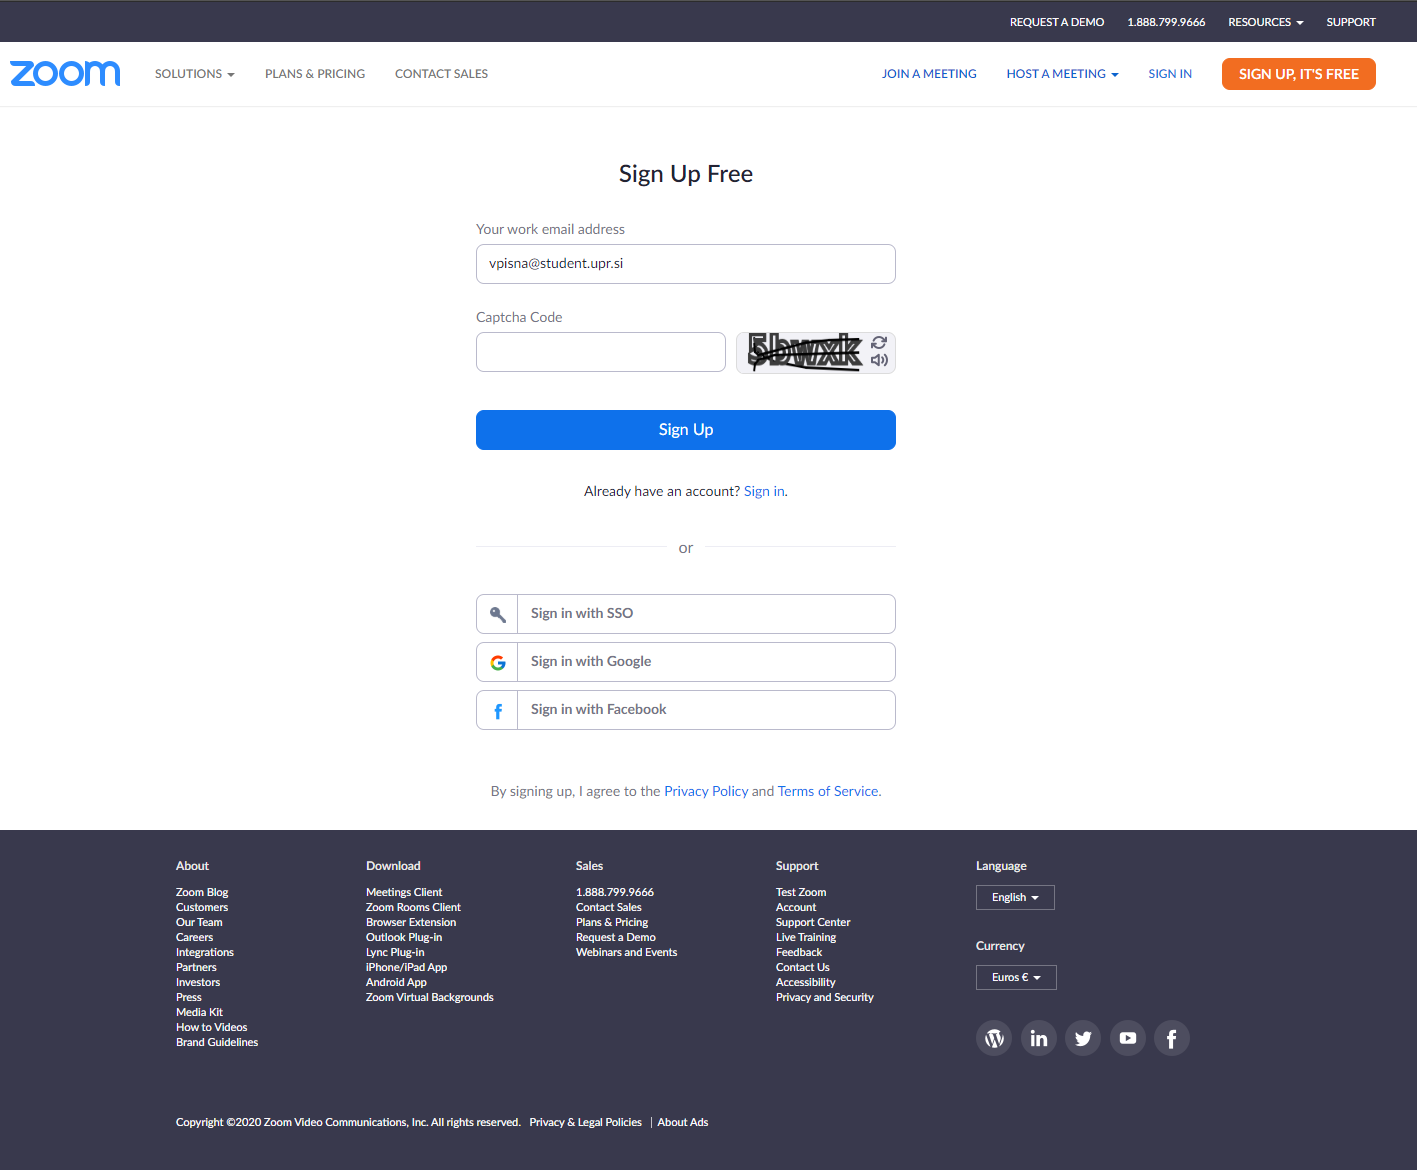
Task: Open the Feedback footer link
Action: 799,952
